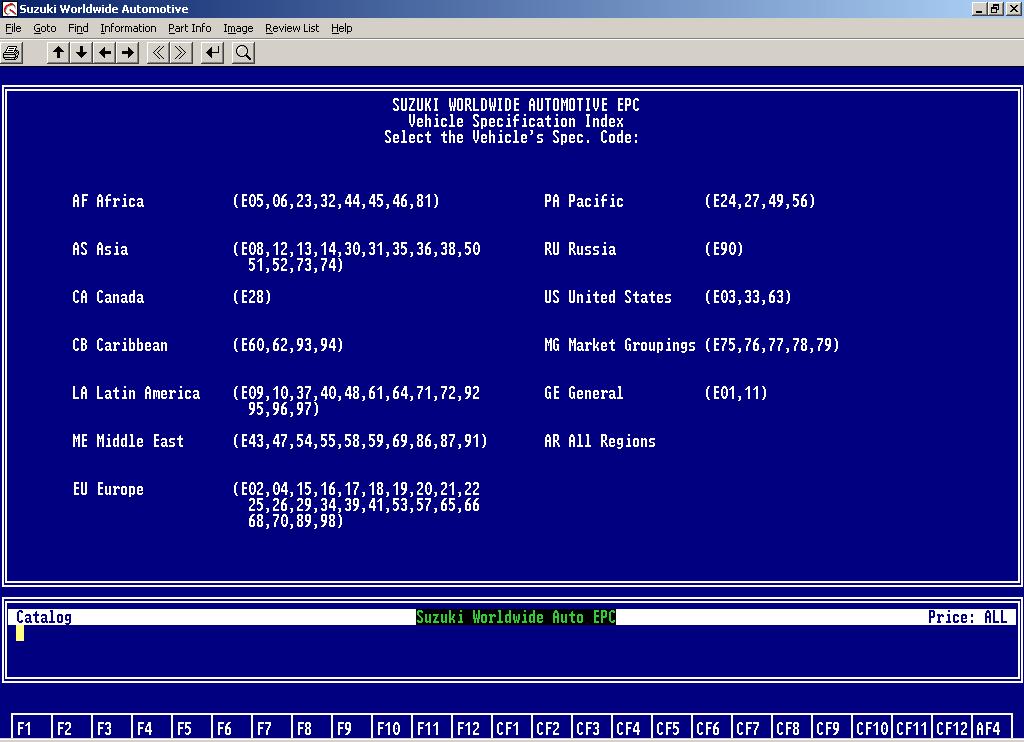This screenshot has width=1024, height=742.
Task: Select the GE General entry
Action: coord(584,393)
